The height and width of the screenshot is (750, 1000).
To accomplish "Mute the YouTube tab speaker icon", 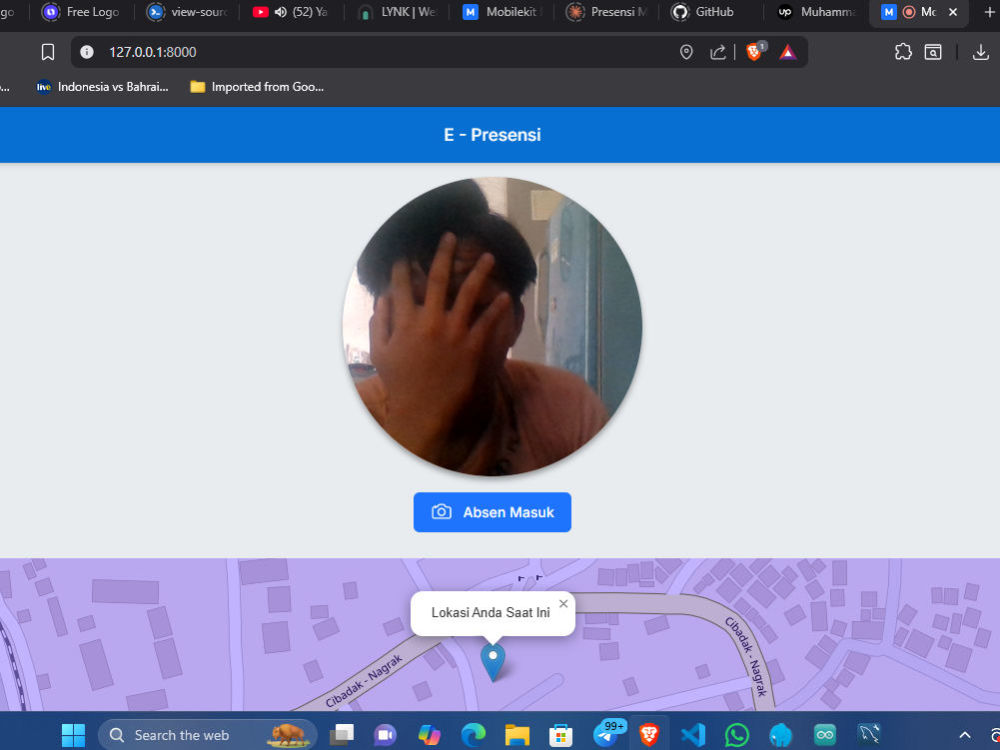I will click(x=280, y=12).
